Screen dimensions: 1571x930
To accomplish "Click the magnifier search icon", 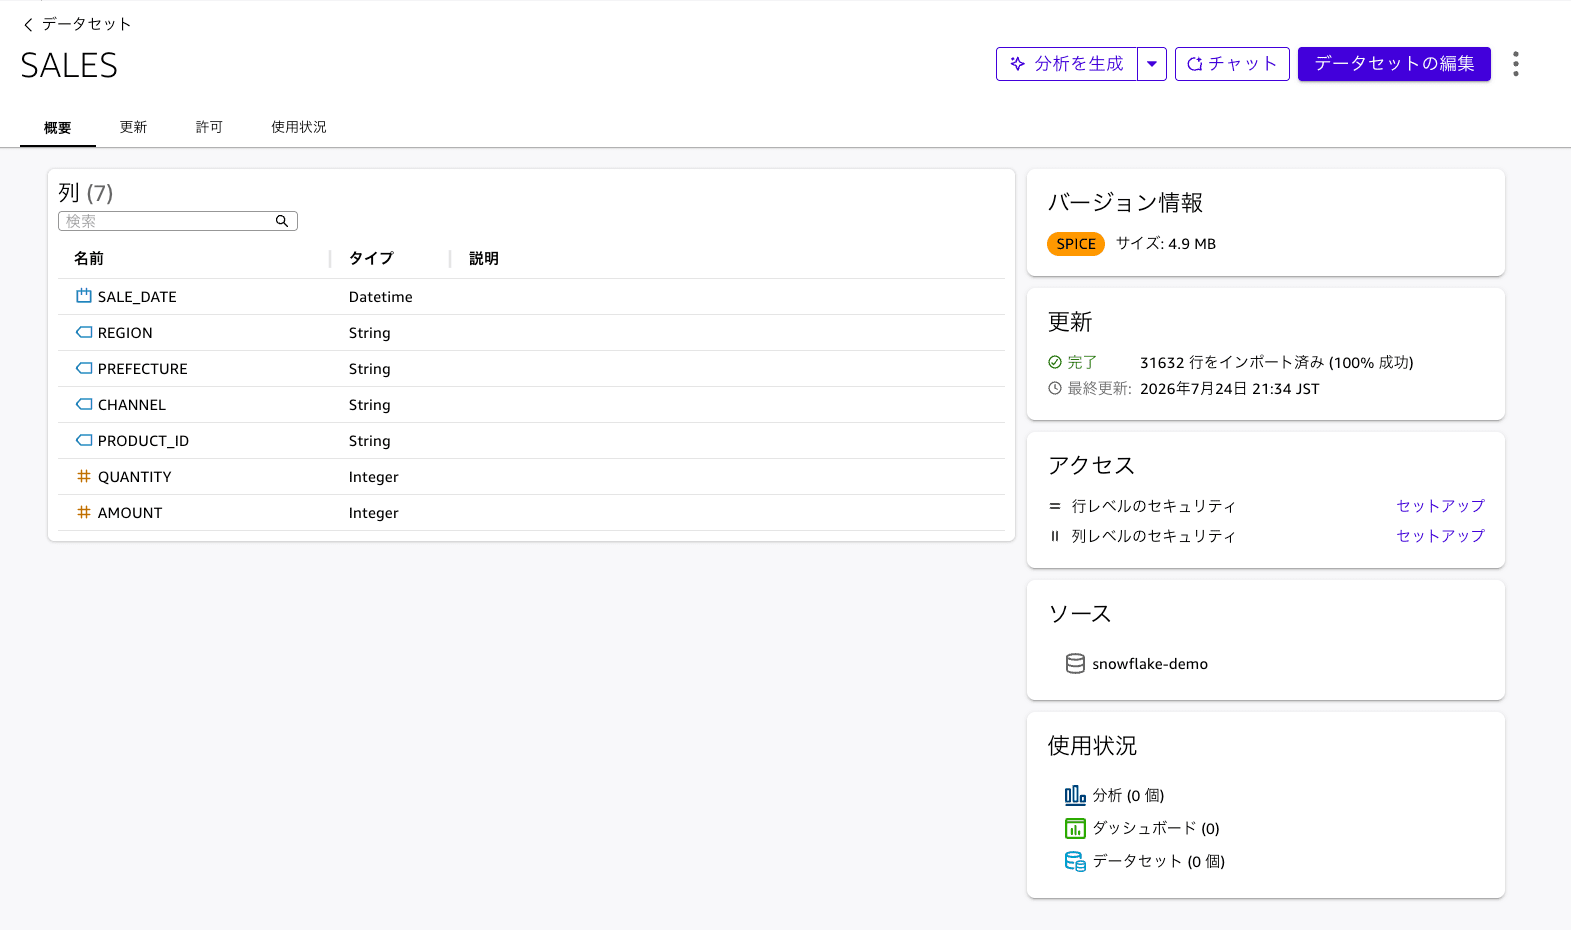I will tap(282, 221).
